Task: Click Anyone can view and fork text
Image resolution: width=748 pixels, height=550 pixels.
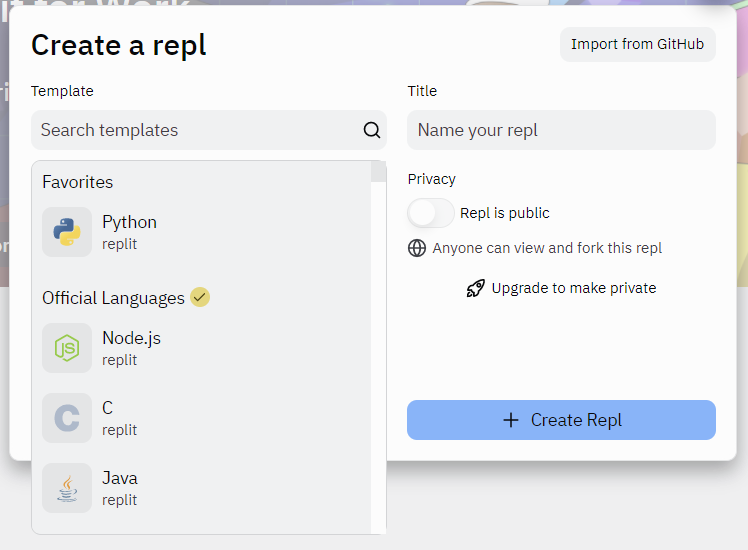Action: (x=547, y=248)
